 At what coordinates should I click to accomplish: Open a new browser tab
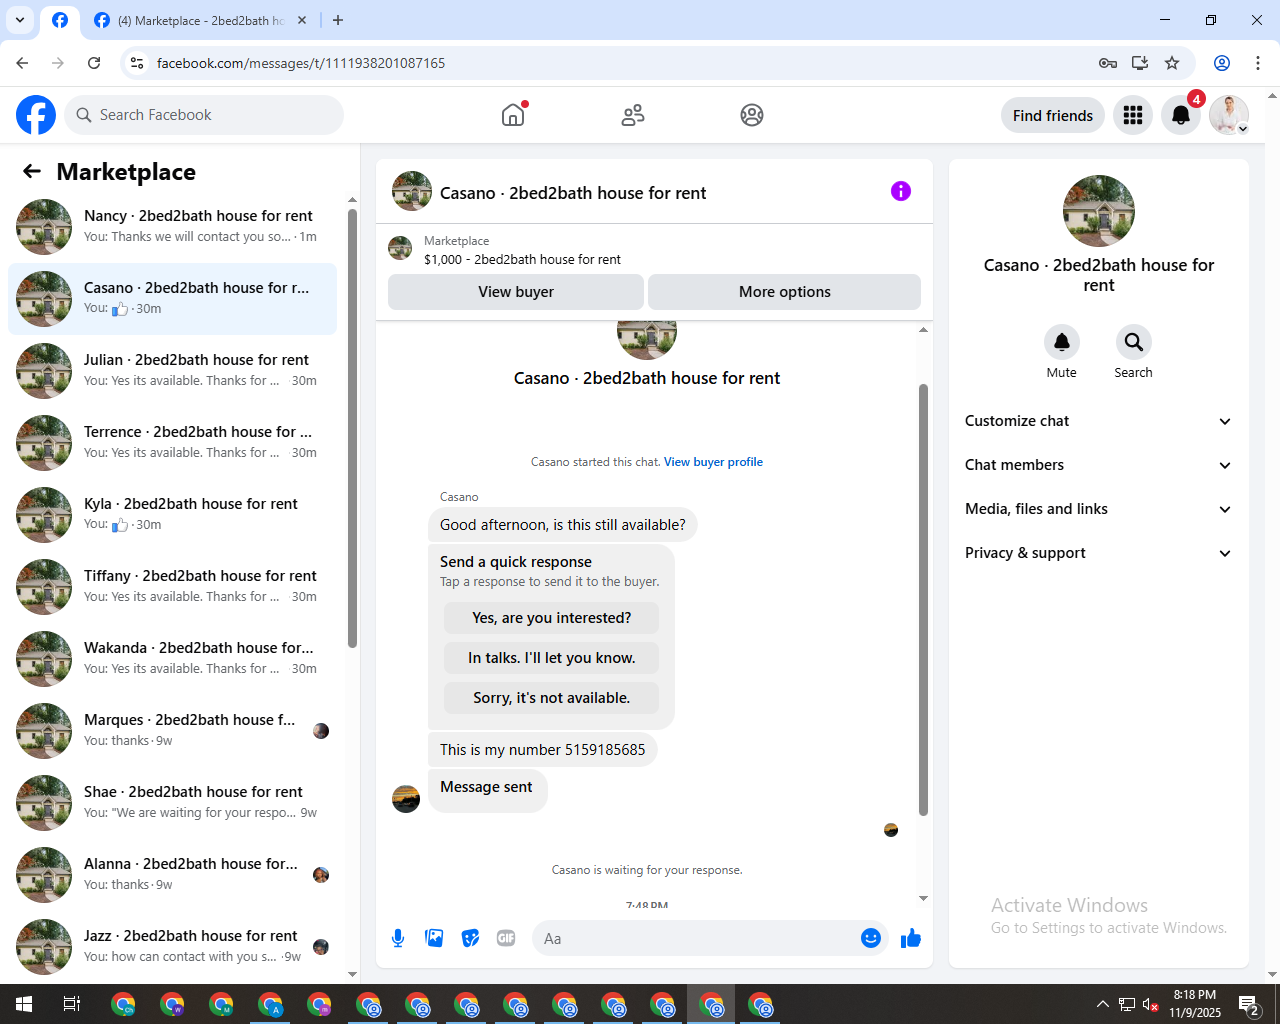click(338, 20)
